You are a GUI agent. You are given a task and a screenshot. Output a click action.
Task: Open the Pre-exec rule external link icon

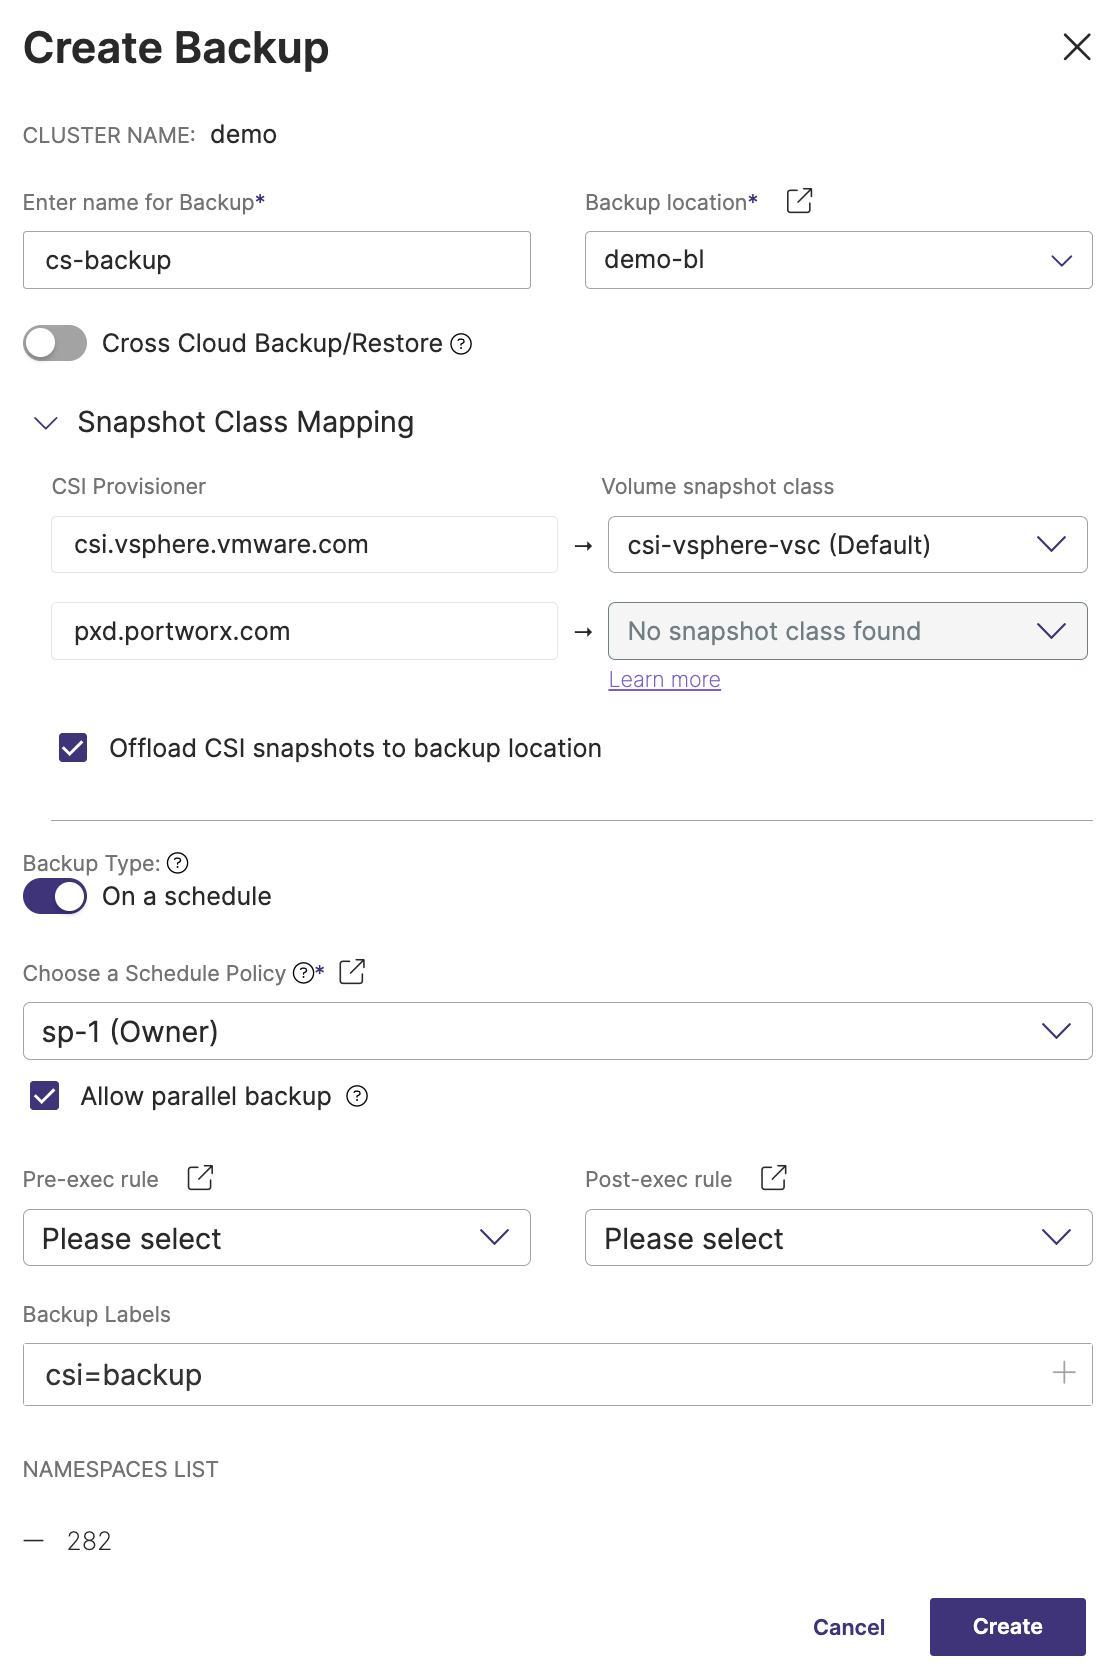pyautogui.click(x=200, y=1178)
